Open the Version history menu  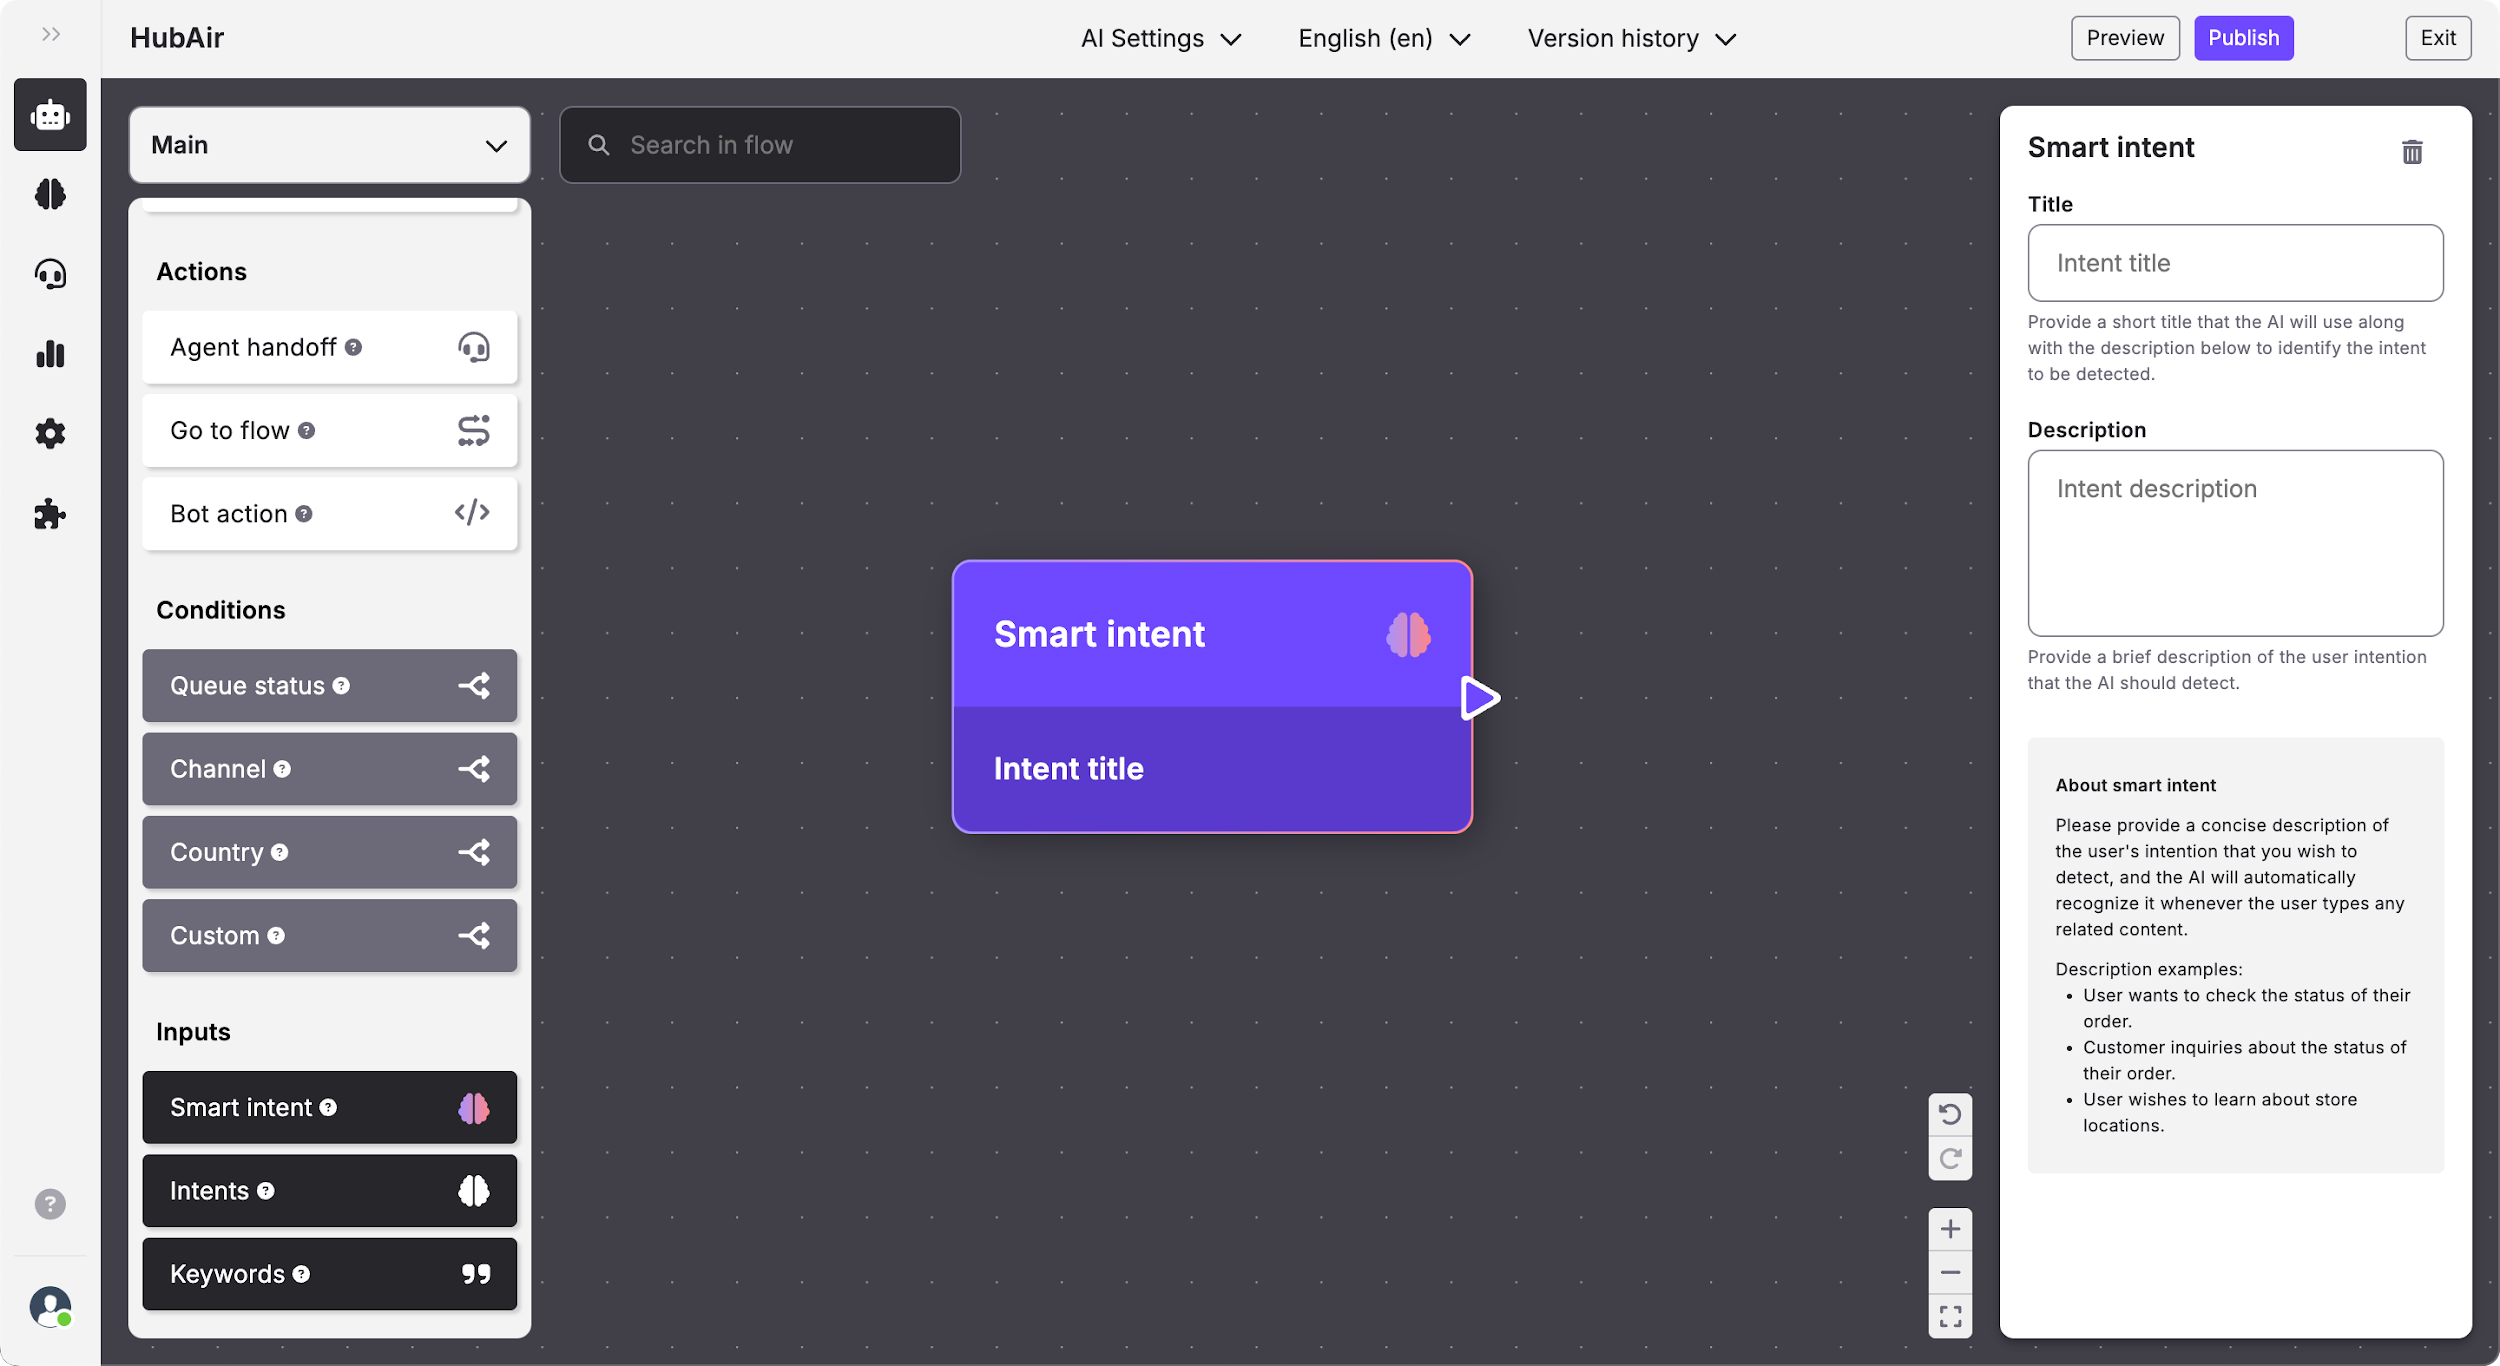pyautogui.click(x=1631, y=39)
